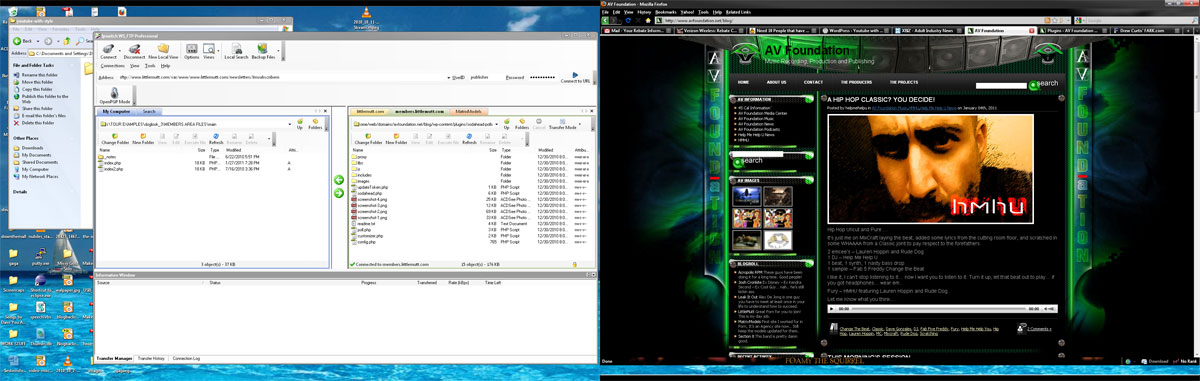Open Connections menu in WS_FTP

pyautogui.click(x=113, y=65)
